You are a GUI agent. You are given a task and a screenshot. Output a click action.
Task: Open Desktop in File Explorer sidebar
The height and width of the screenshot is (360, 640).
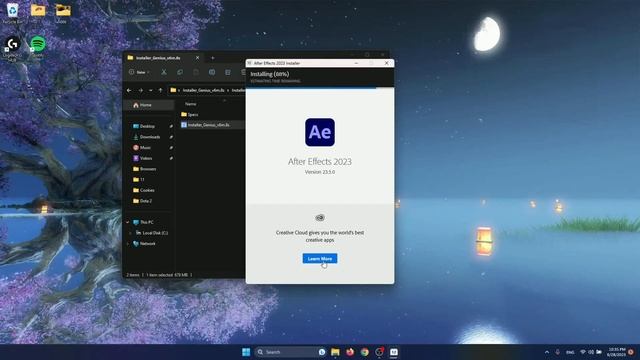point(148,126)
